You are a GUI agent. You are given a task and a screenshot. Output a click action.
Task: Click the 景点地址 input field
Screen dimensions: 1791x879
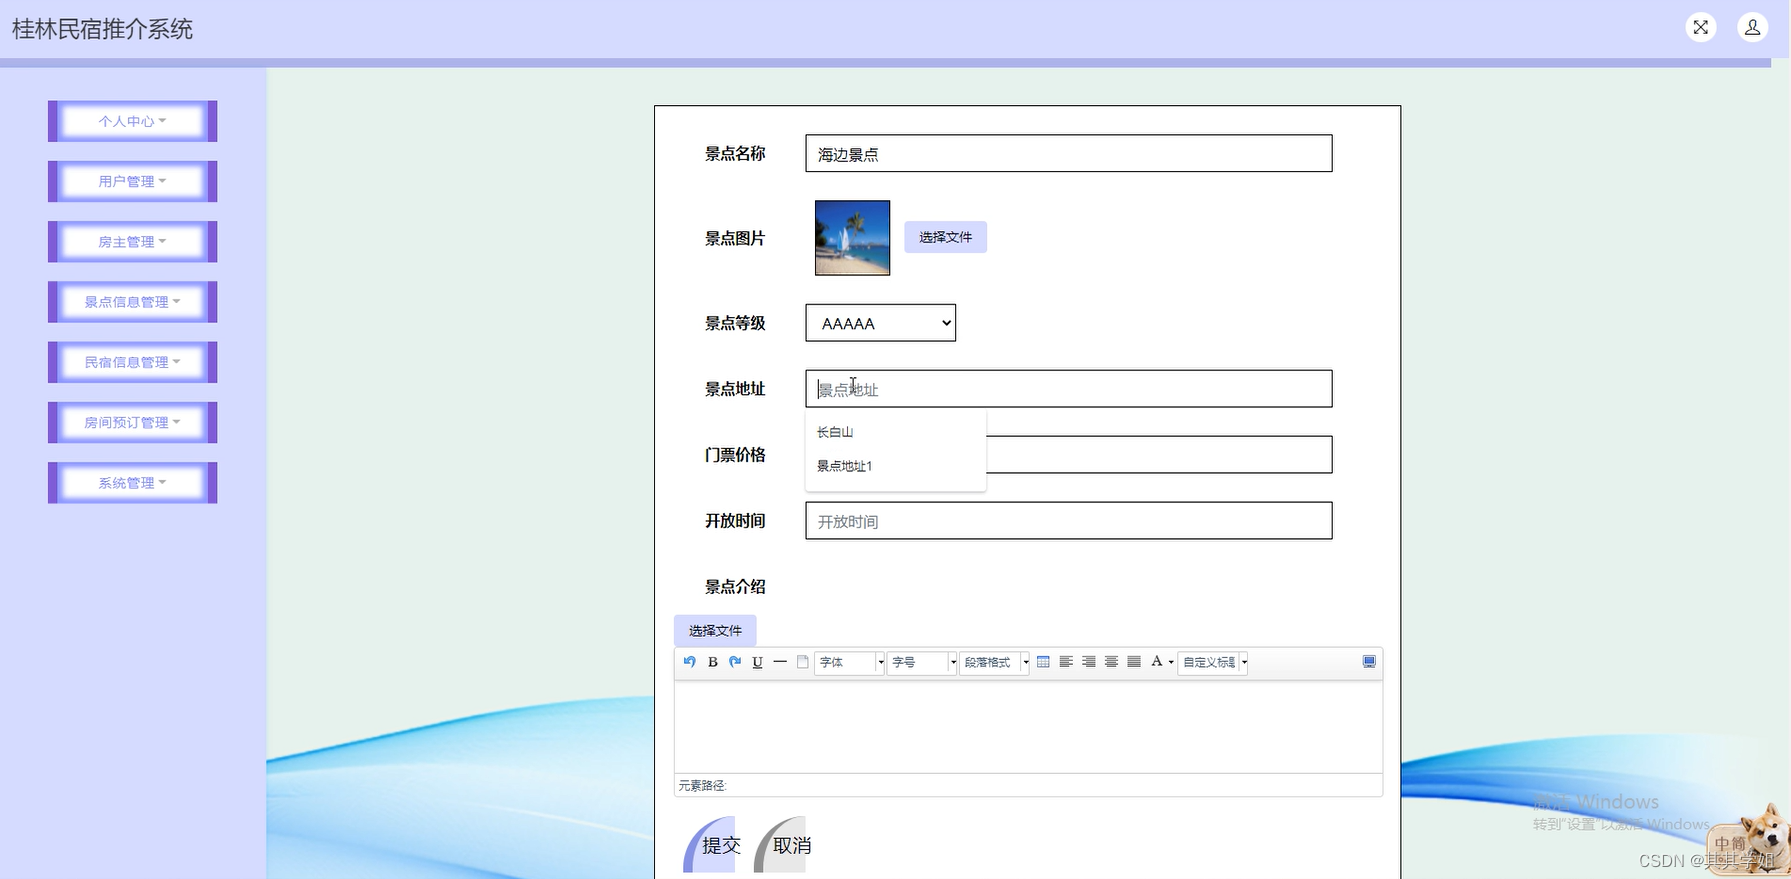[x=1069, y=389]
